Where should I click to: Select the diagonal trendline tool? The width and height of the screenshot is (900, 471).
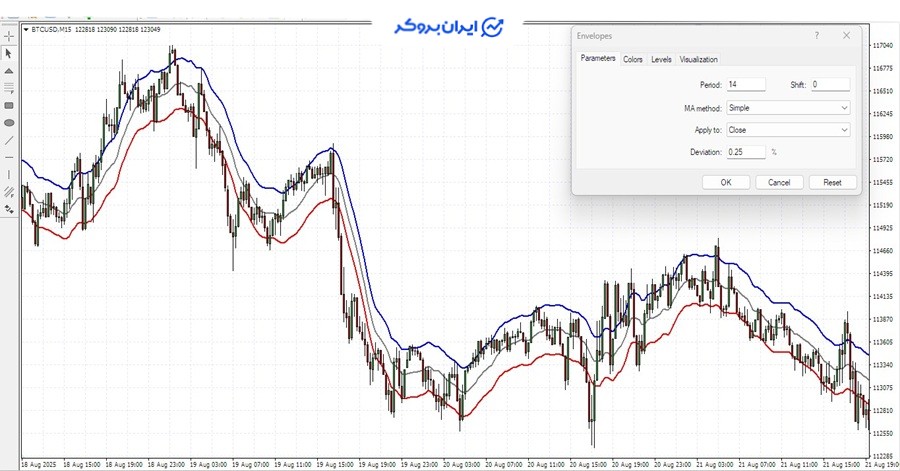(x=9, y=139)
